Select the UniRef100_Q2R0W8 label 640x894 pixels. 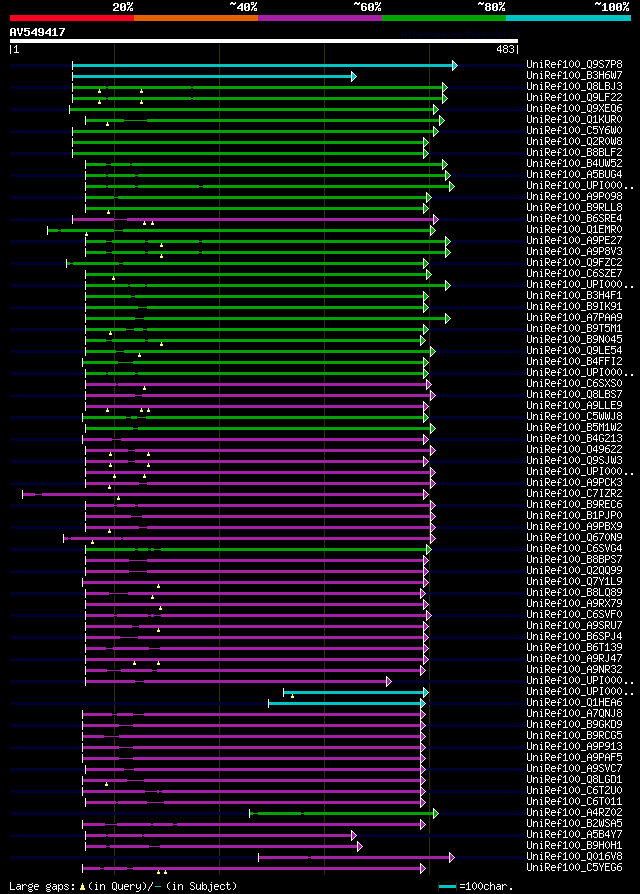[x=574, y=141]
